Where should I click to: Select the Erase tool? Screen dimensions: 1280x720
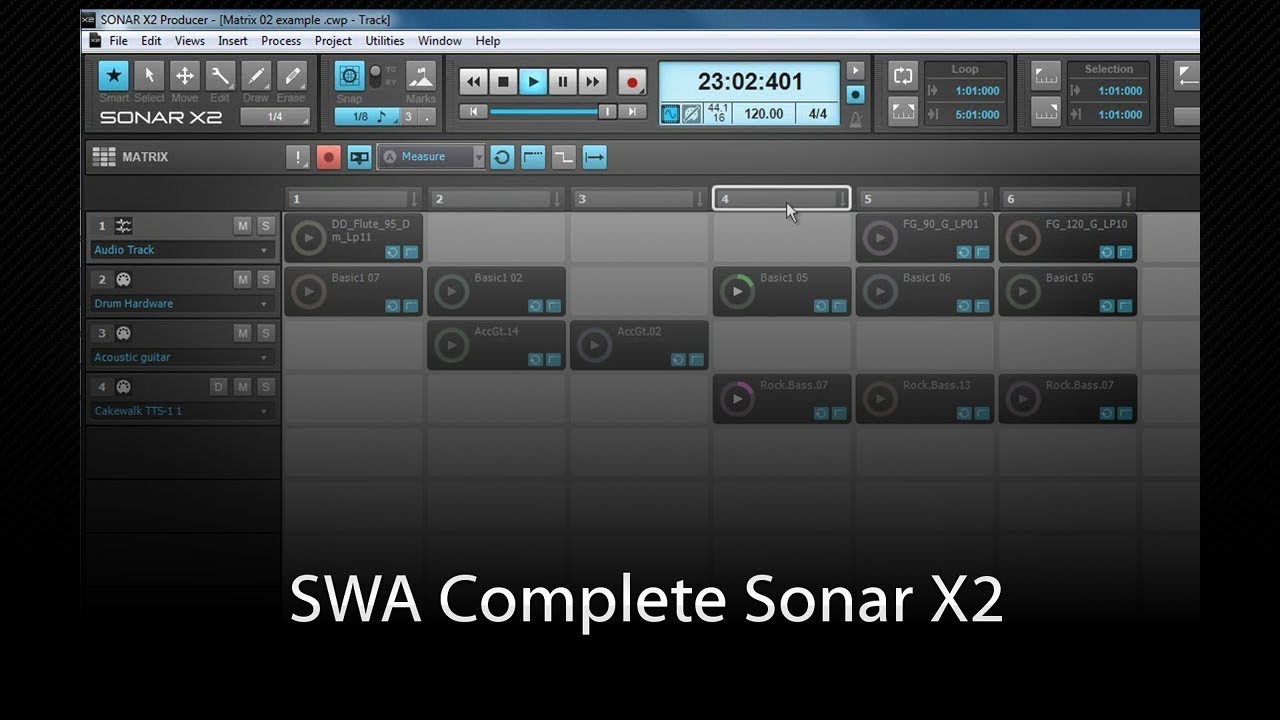pyautogui.click(x=291, y=76)
